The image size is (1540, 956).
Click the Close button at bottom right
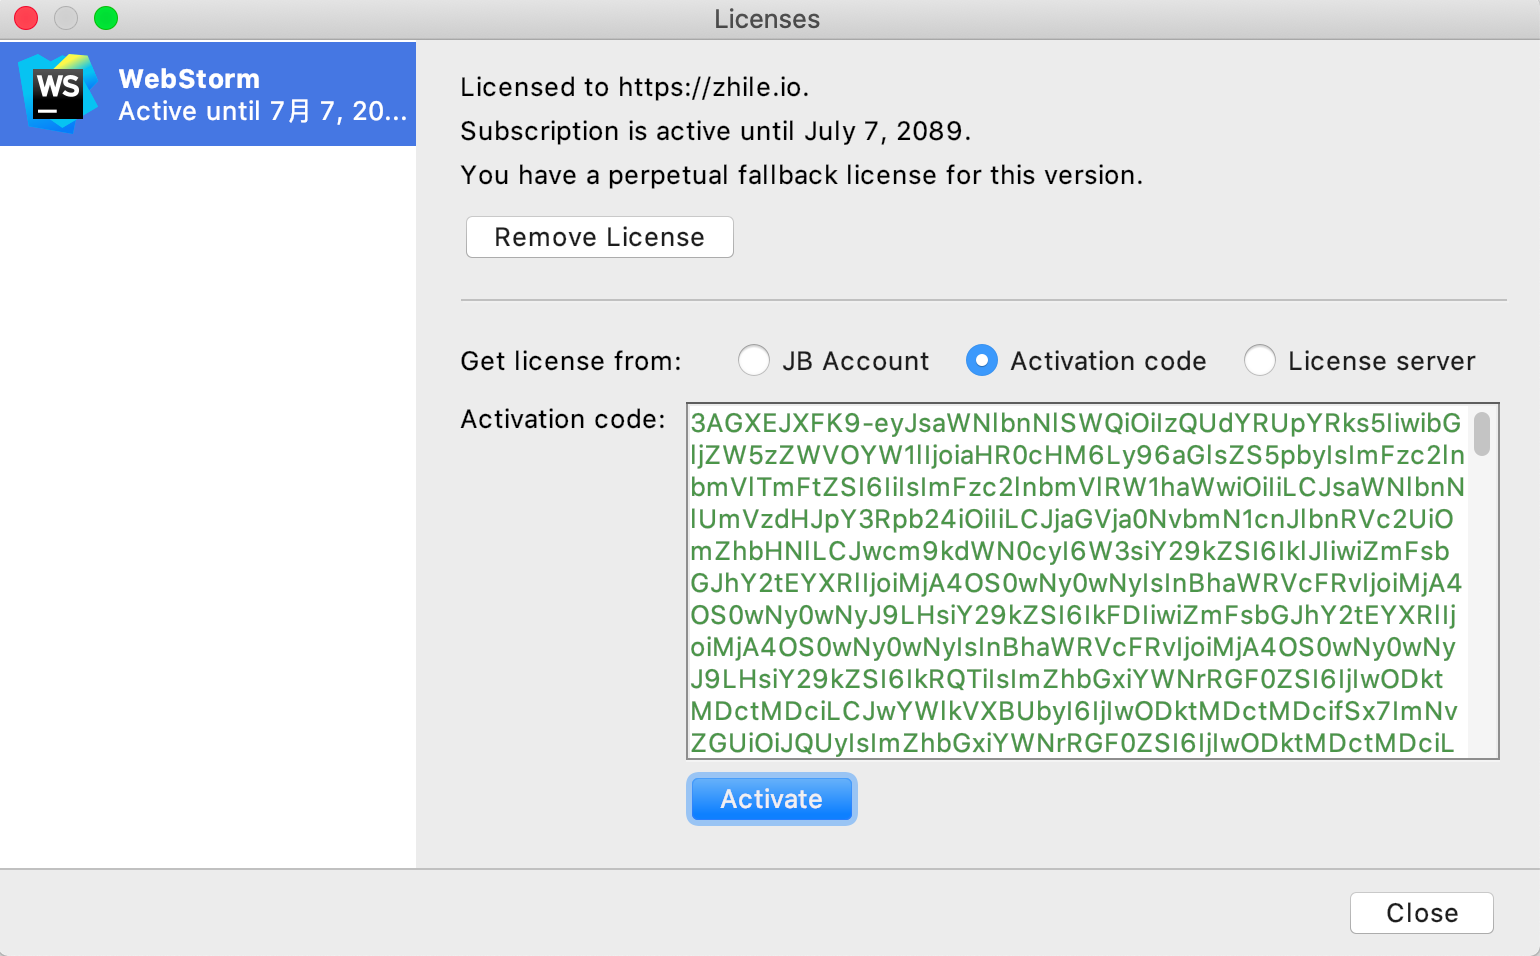[1422, 913]
